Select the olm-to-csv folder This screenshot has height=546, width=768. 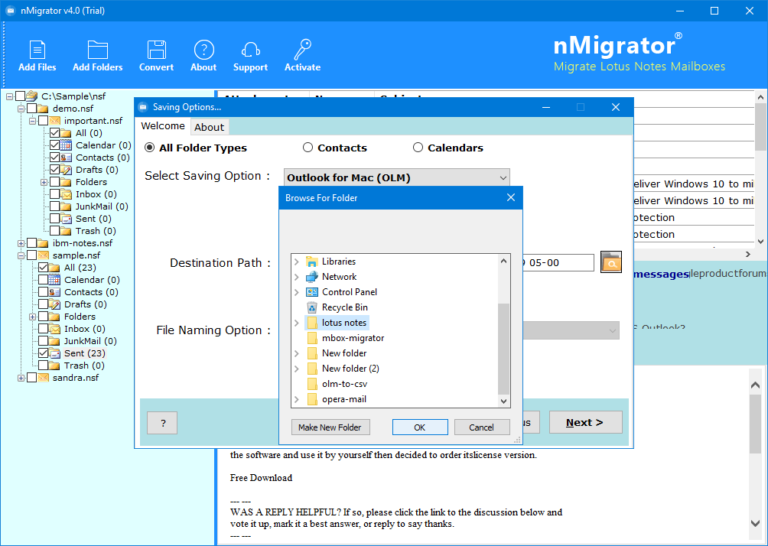pos(344,384)
